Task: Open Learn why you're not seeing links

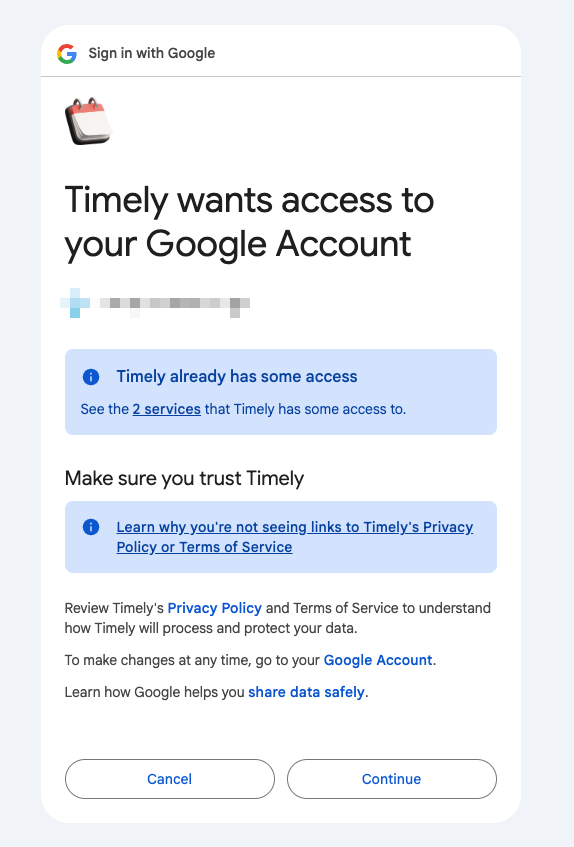Action: [295, 537]
